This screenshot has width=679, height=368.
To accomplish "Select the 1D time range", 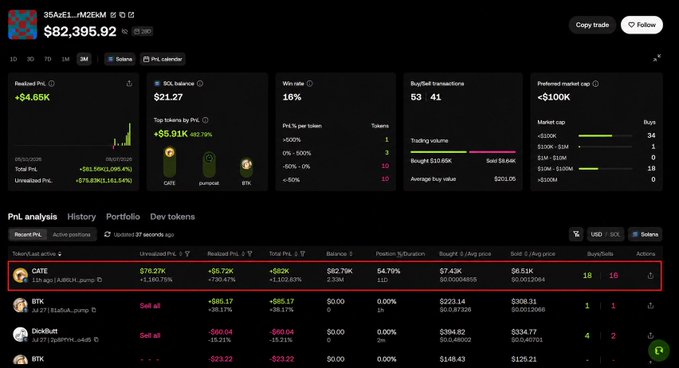I will click(13, 59).
